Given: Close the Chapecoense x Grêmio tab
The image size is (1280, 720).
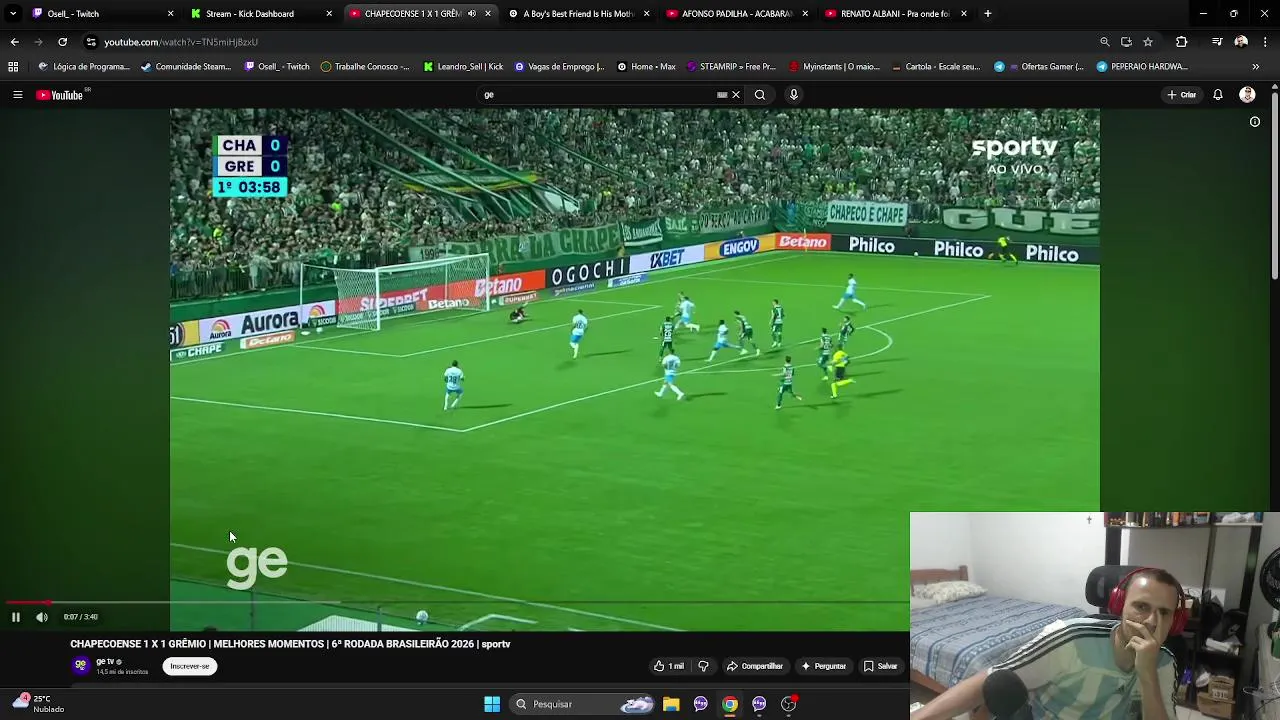Looking at the screenshot, I should [x=488, y=14].
